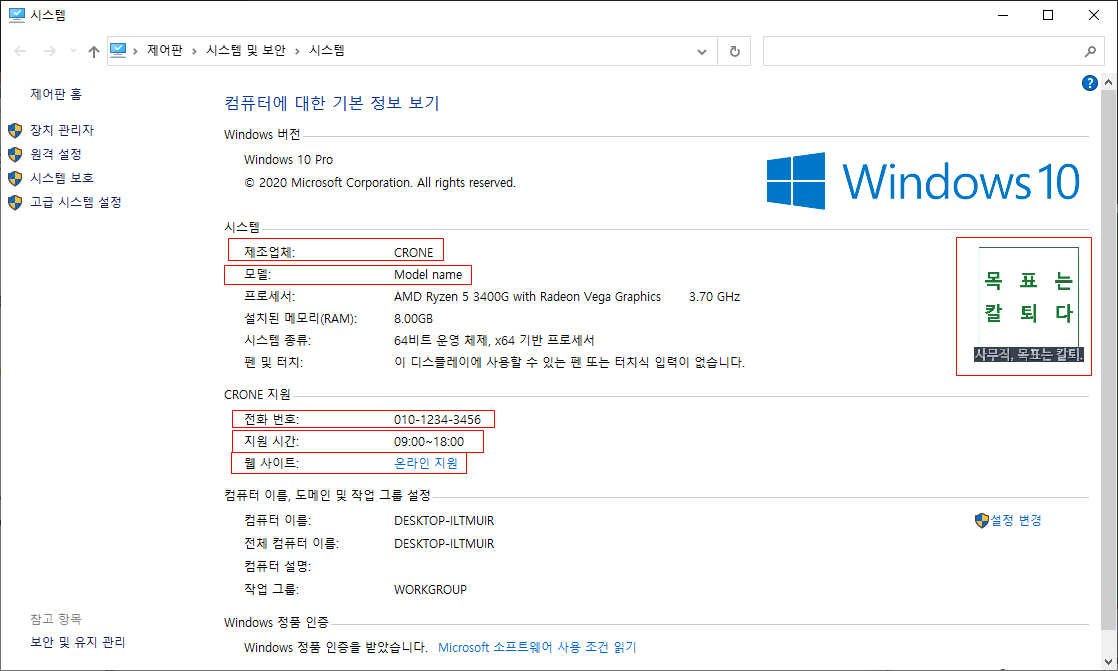
Task: Select the 3.70 GHz clock speed text
Action: tap(714, 297)
